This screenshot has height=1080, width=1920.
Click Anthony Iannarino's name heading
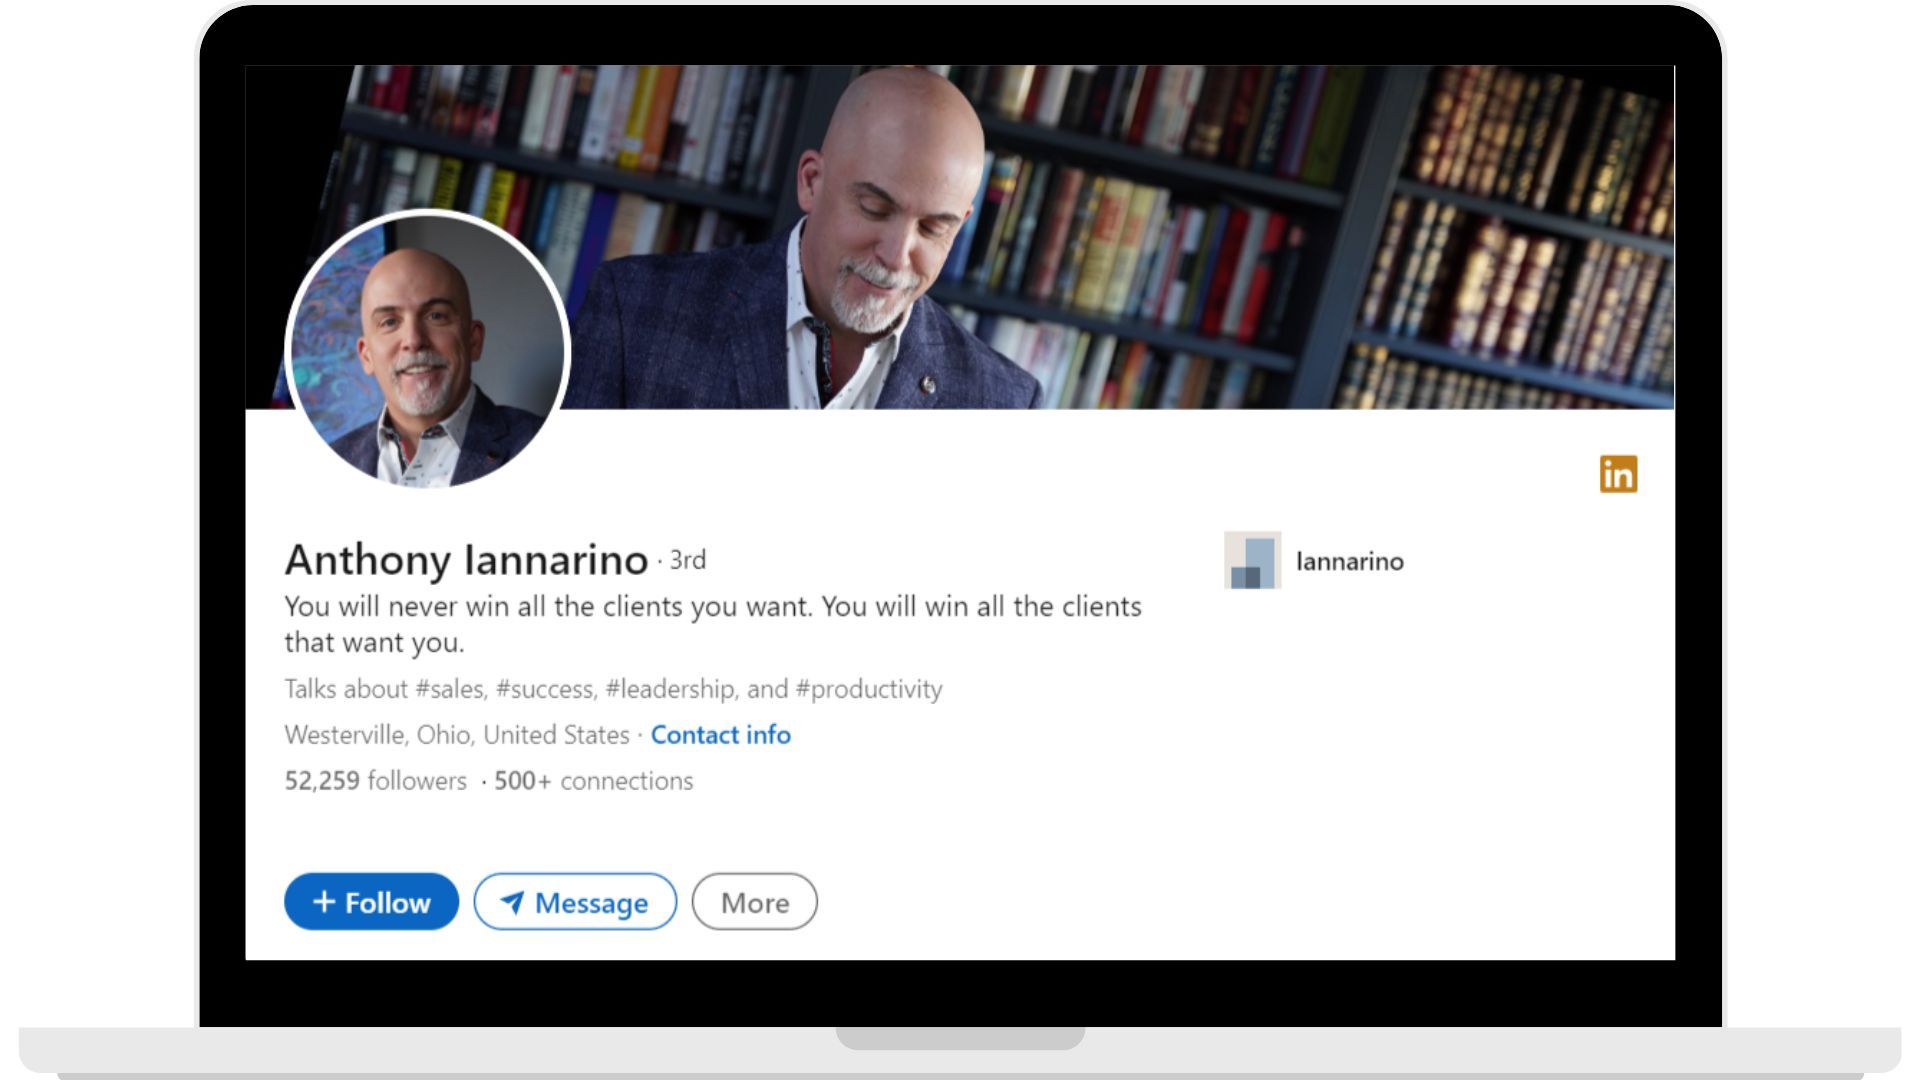466,560
